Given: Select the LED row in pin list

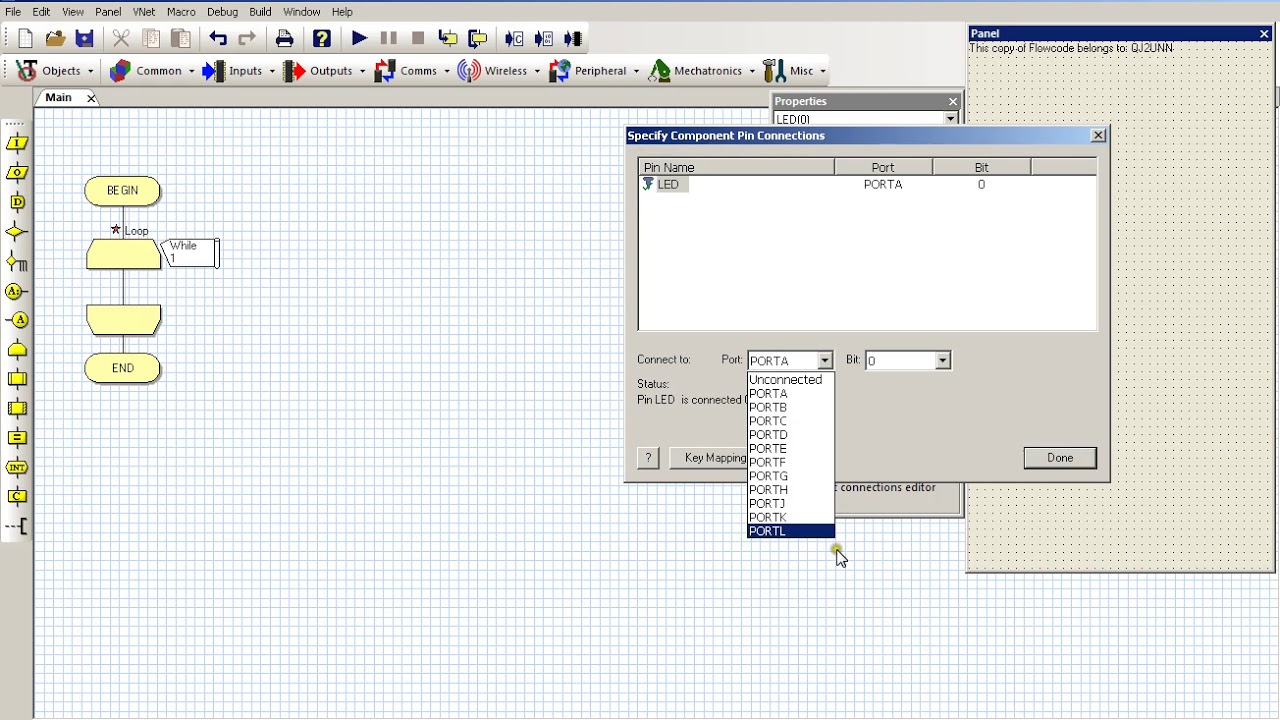Looking at the screenshot, I should (867, 184).
